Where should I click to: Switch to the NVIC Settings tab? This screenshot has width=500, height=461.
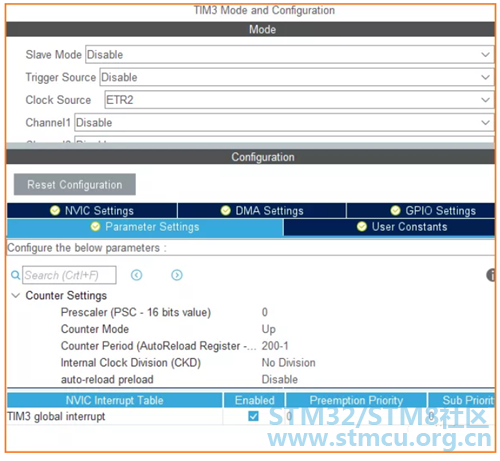pyautogui.click(x=92, y=211)
